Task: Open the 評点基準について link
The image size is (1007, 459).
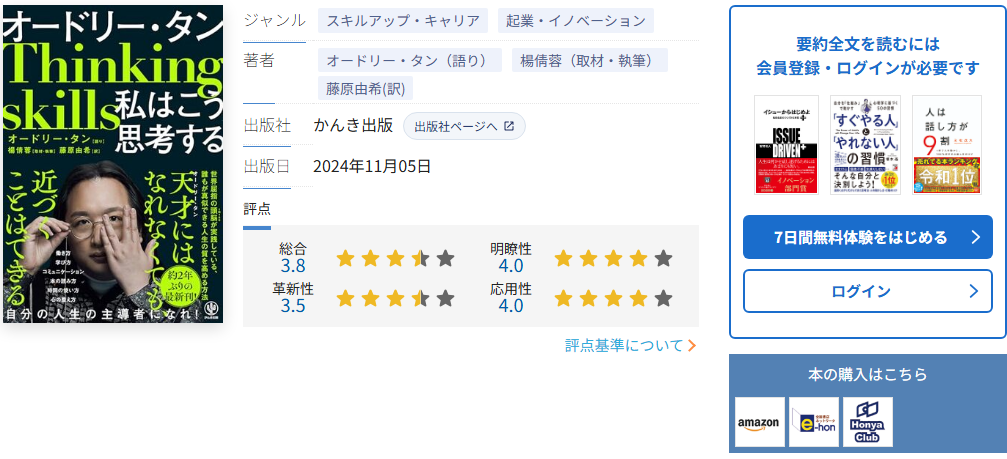Action: click(x=624, y=345)
